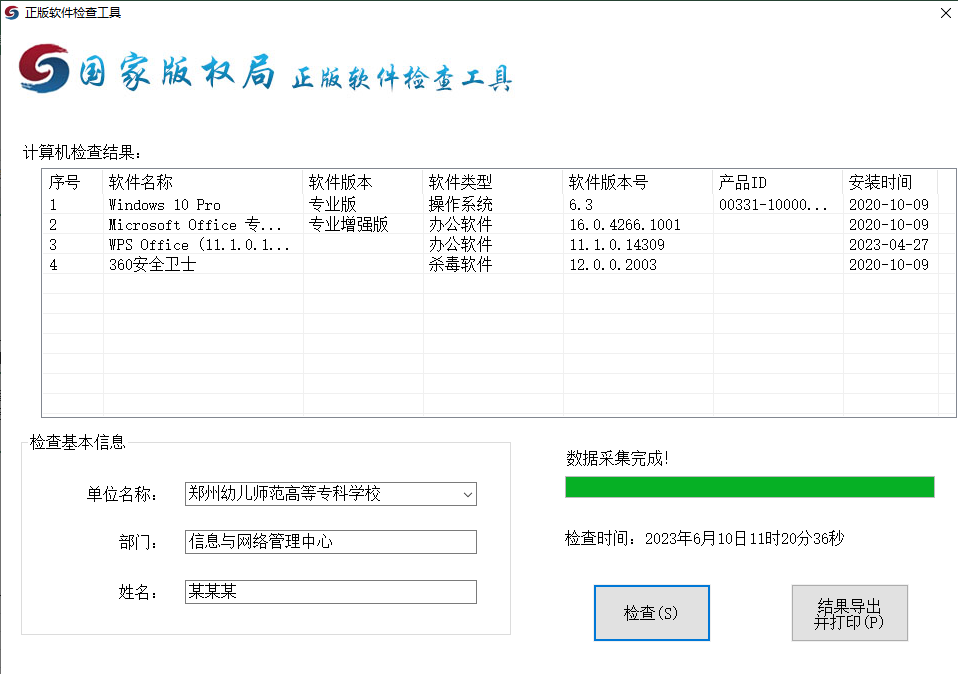
Task: Click the 产品ID column header
Action: coord(778,182)
